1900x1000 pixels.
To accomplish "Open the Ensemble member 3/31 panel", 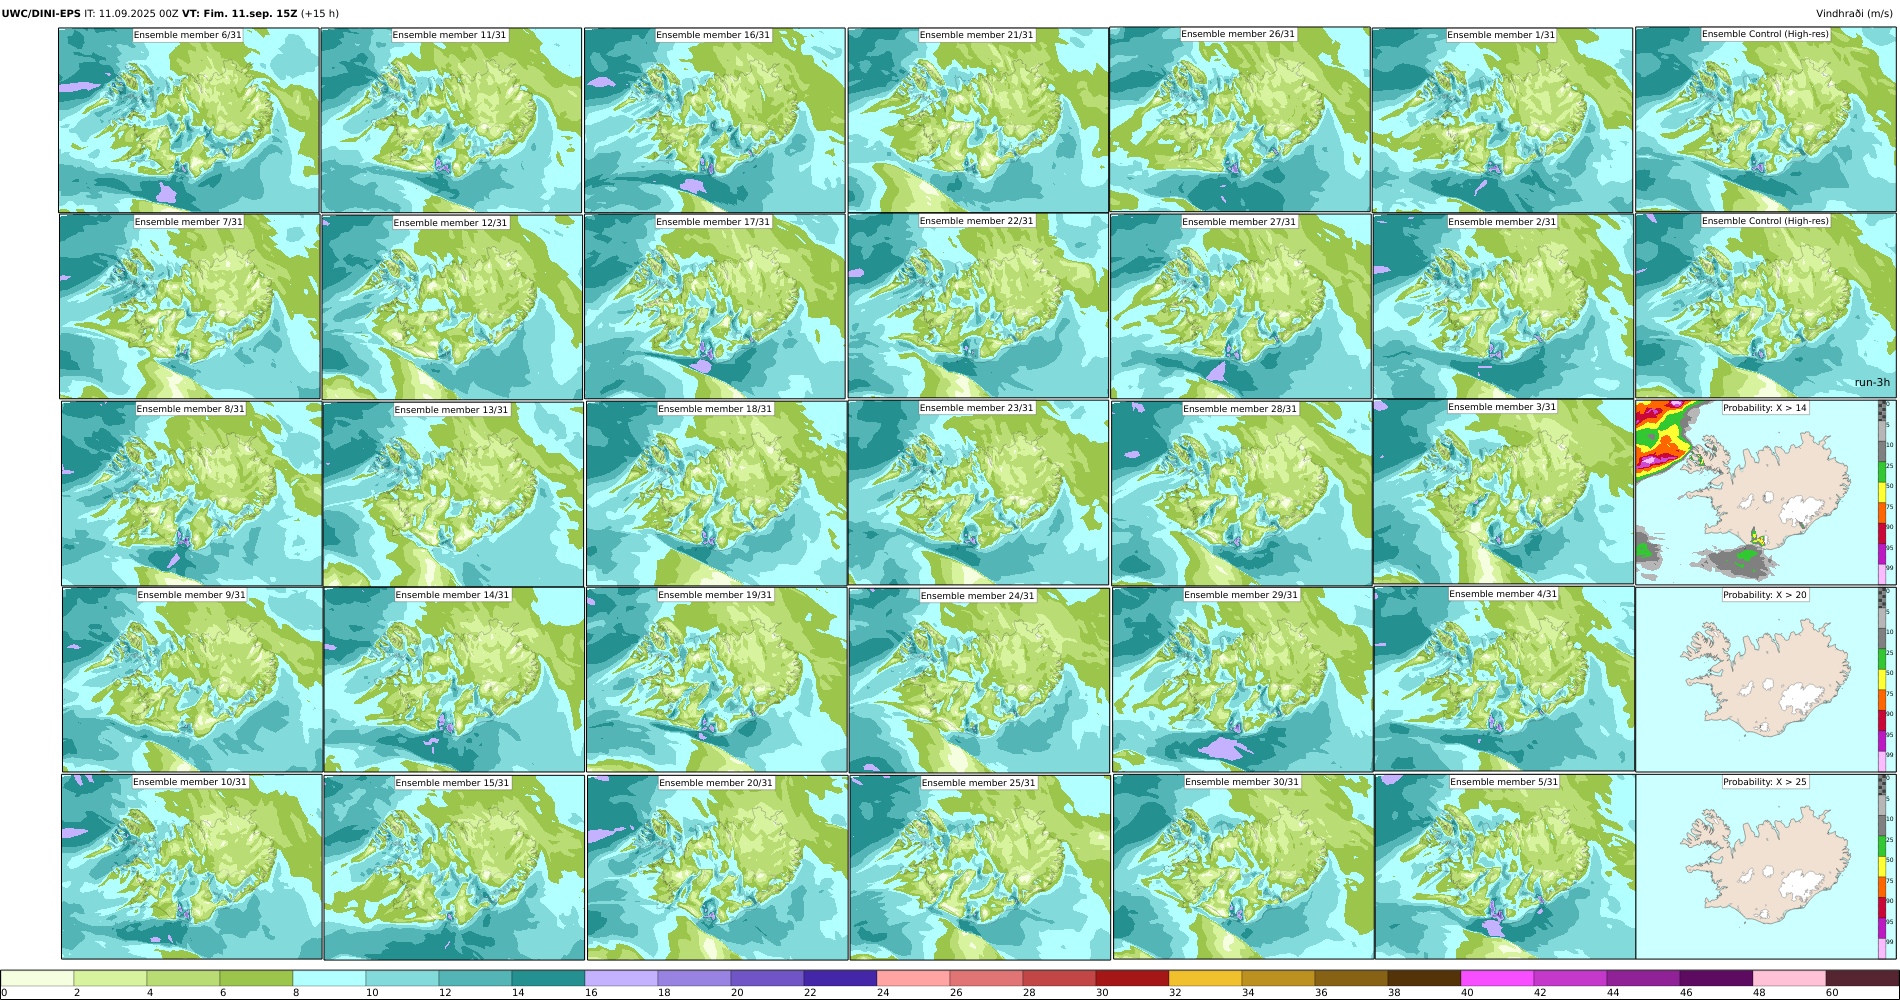I will (1504, 492).
